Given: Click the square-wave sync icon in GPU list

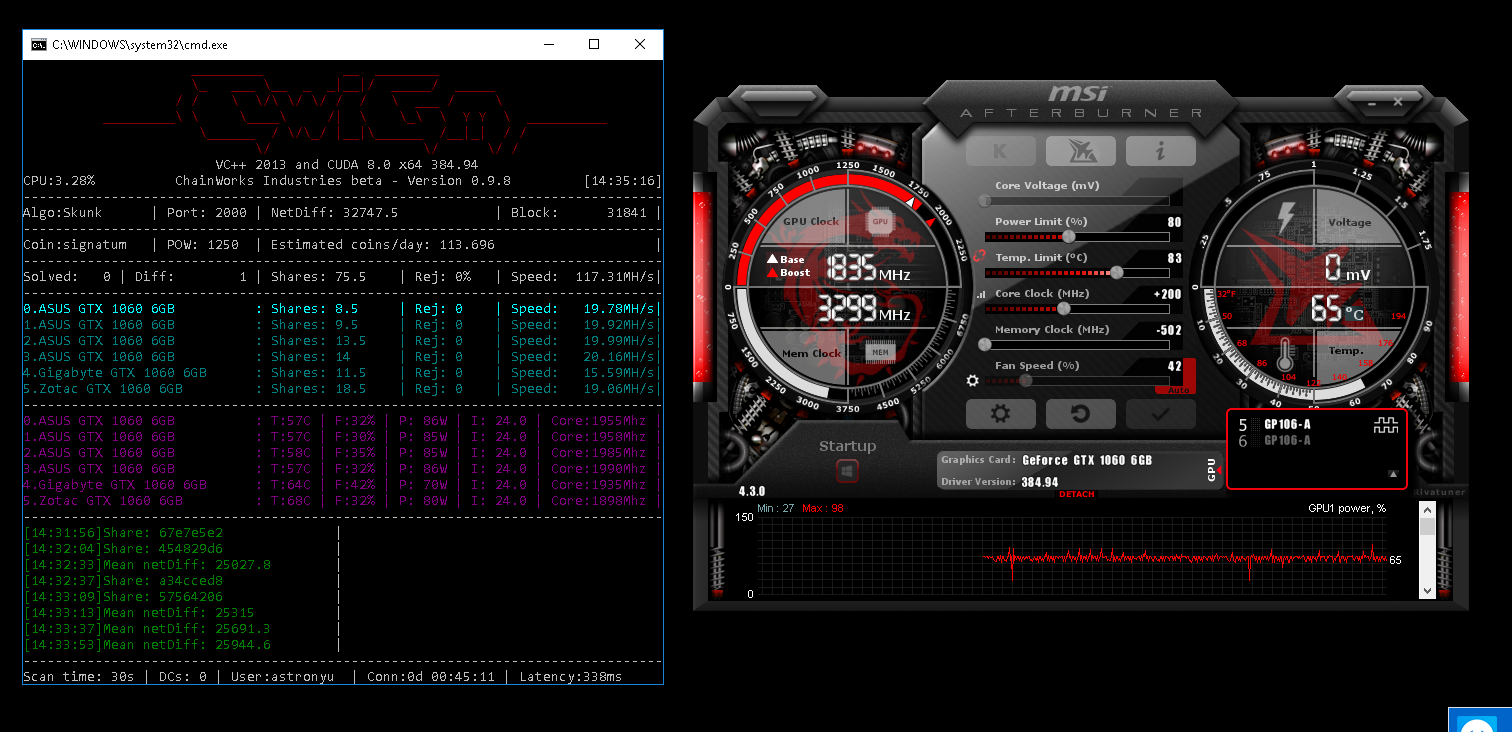Looking at the screenshot, I should point(1385,427).
